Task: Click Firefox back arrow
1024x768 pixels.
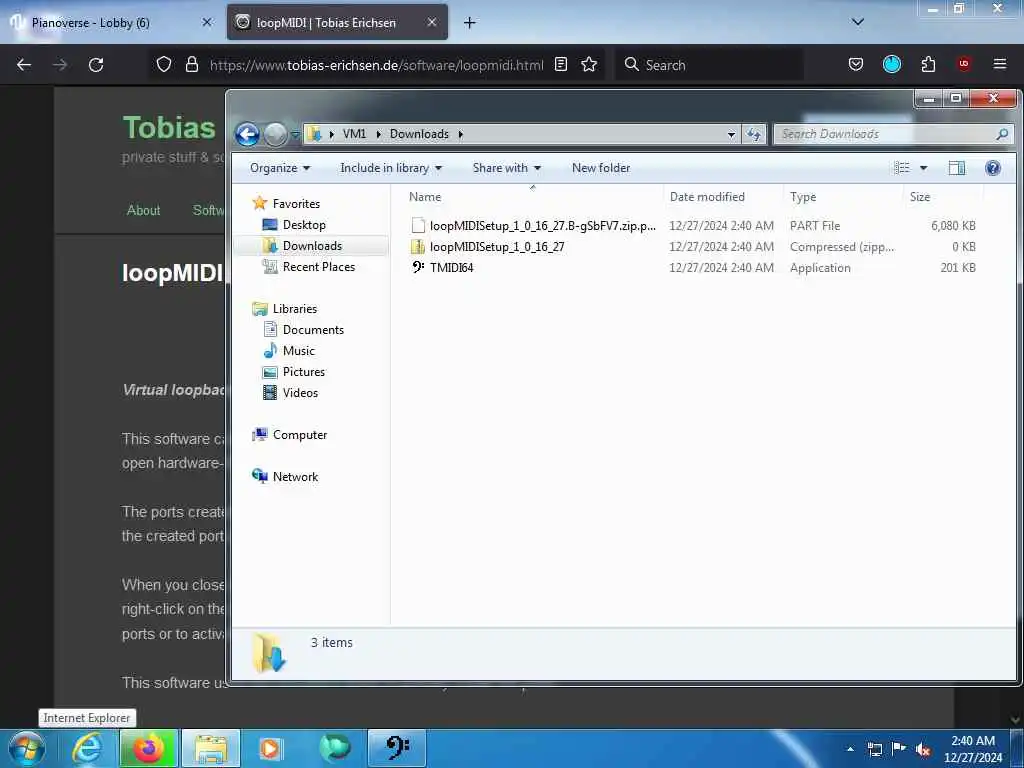Action: (x=24, y=65)
